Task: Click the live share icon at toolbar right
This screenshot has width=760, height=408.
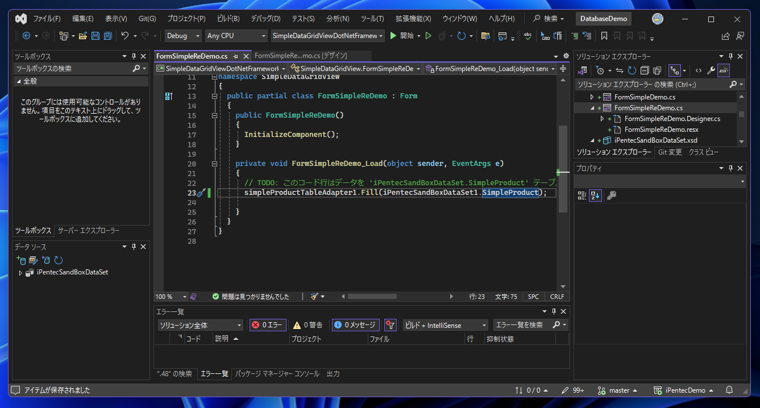Action: point(726,36)
